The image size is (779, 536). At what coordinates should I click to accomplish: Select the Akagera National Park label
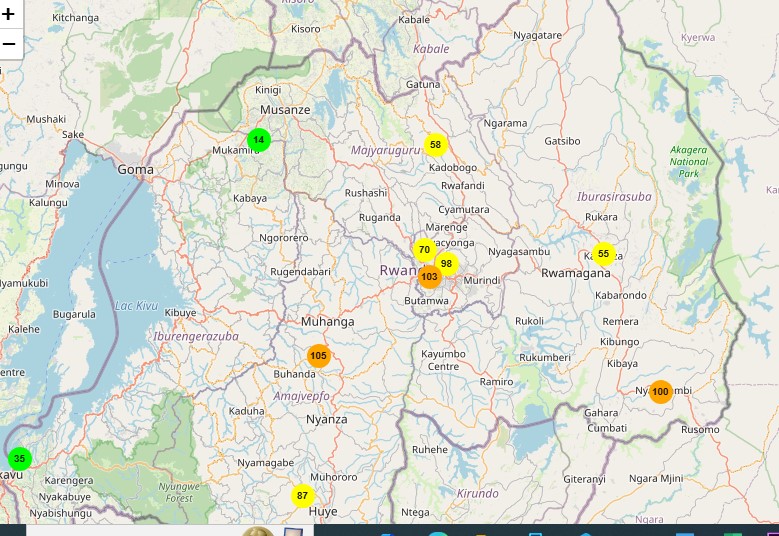pos(688,161)
